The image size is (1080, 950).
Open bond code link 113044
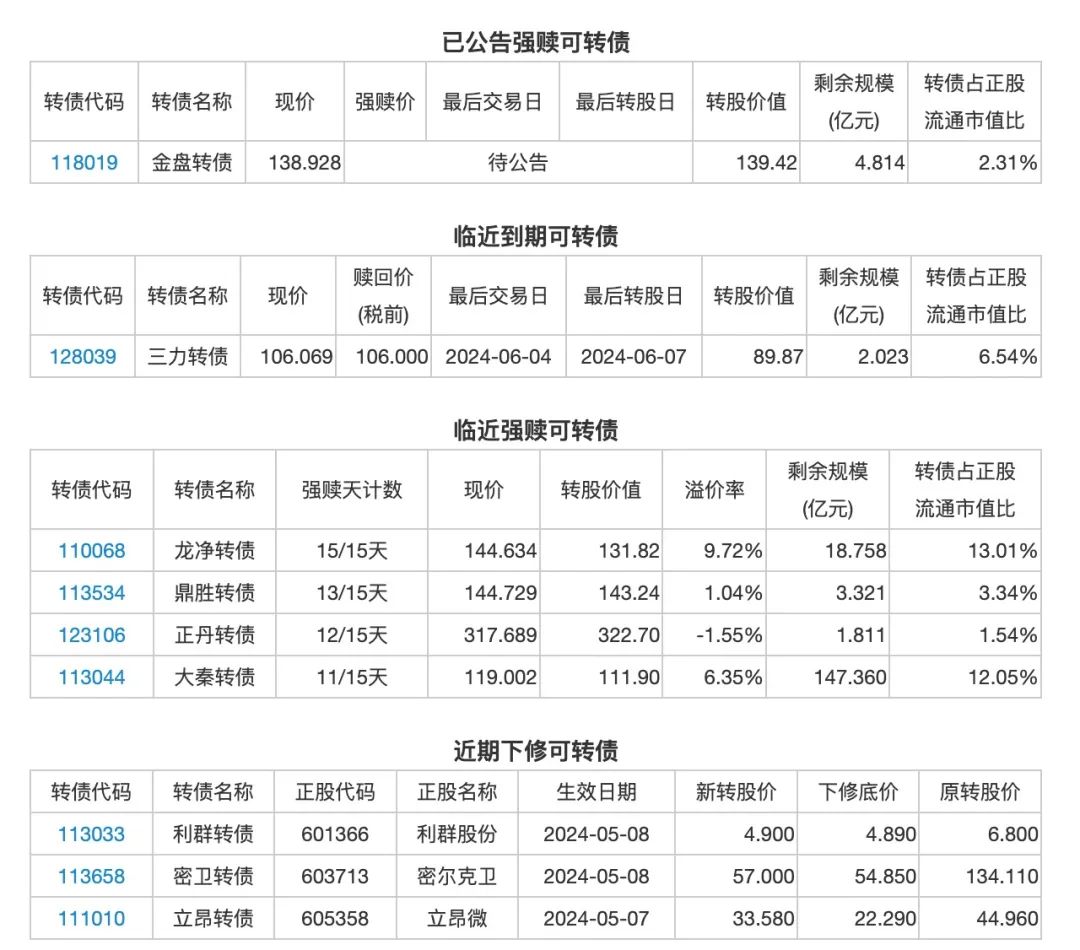click(x=90, y=677)
